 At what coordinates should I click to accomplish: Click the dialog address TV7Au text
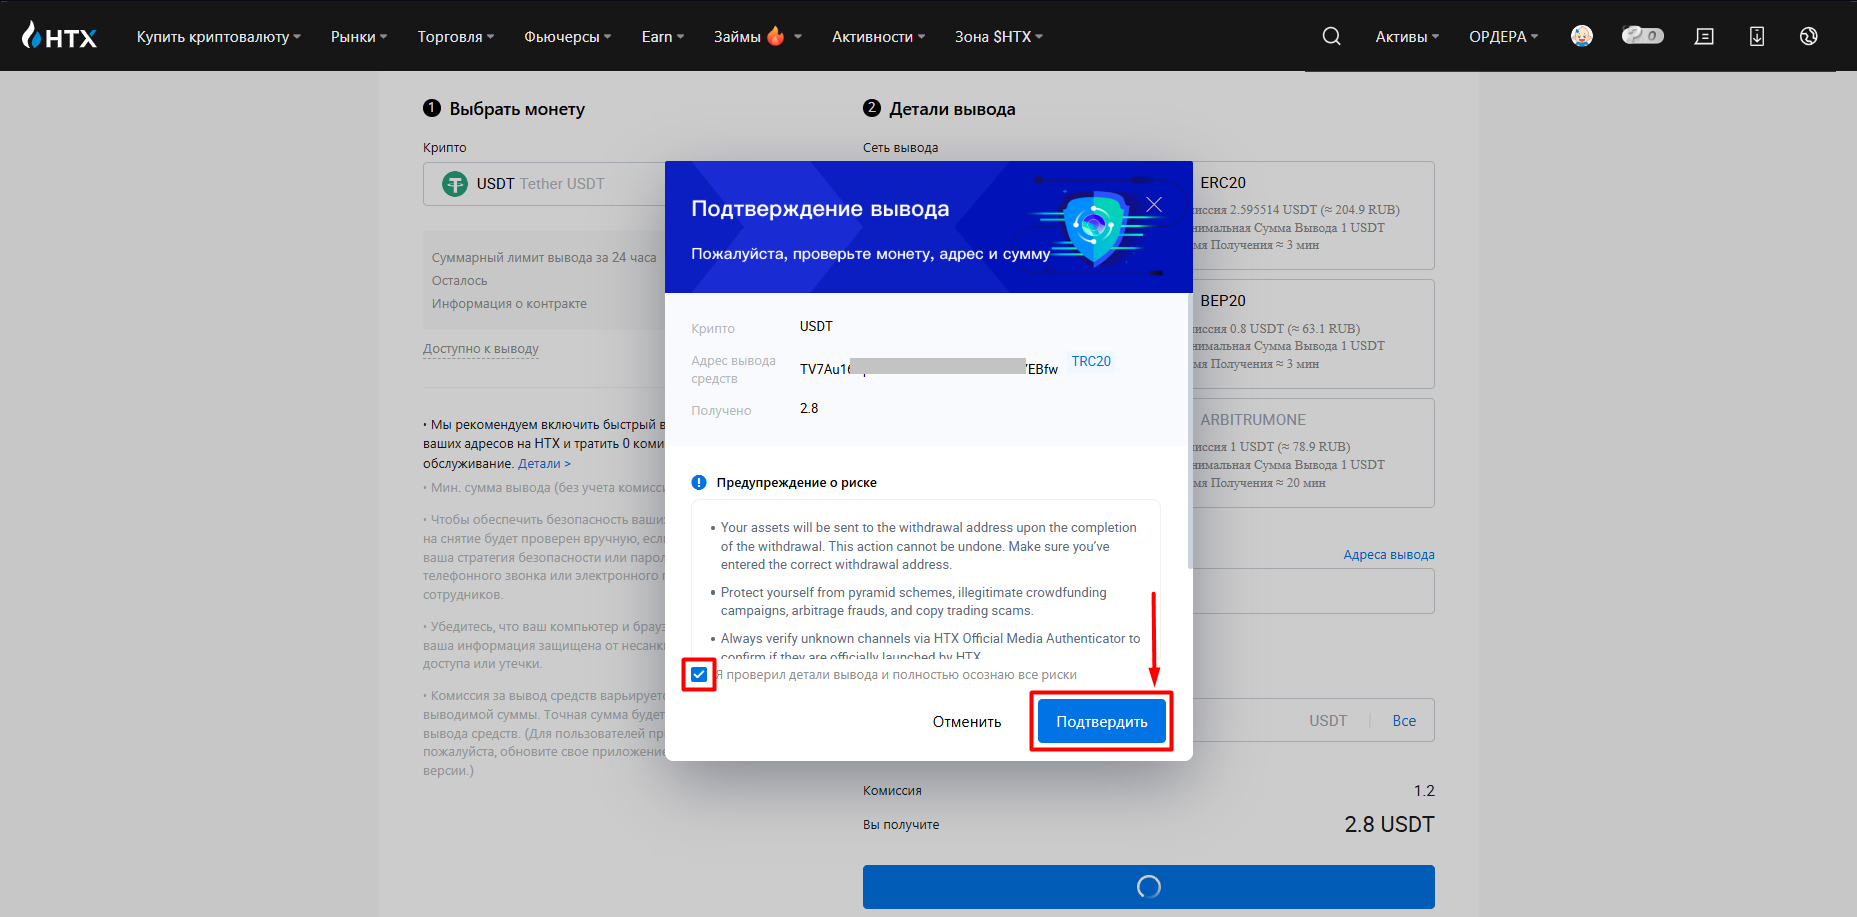928,368
